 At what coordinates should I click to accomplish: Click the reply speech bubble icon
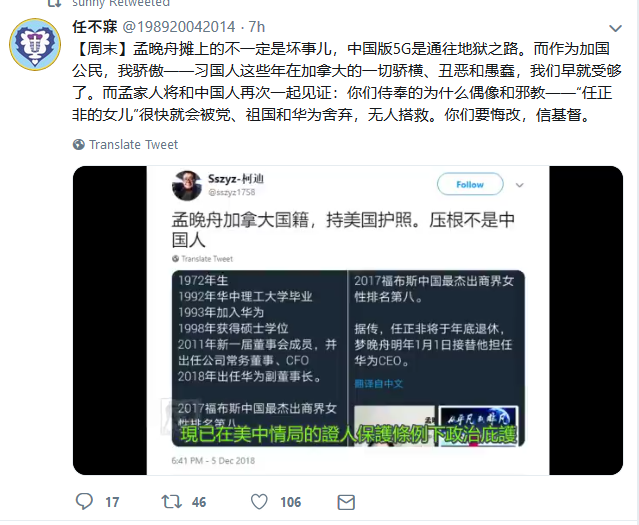[84, 501]
